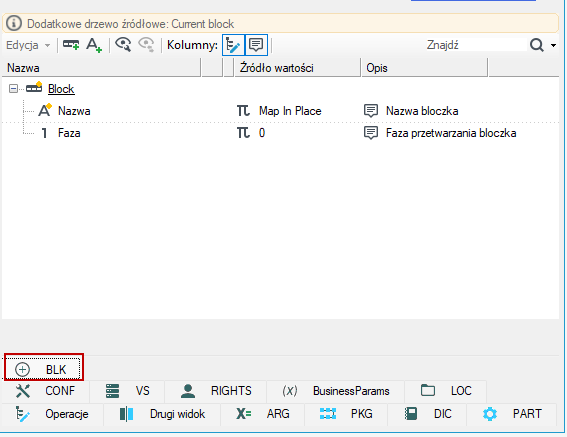Click the Źródło wartości column header
The width and height of the screenshot is (567, 437).
(x=298, y=68)
